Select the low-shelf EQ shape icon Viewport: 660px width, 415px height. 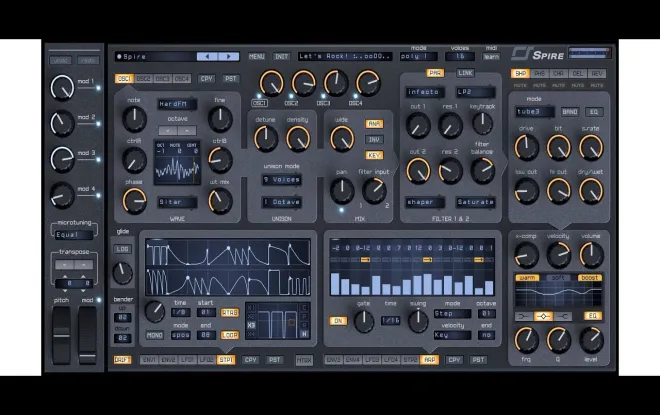coord(524,316)
